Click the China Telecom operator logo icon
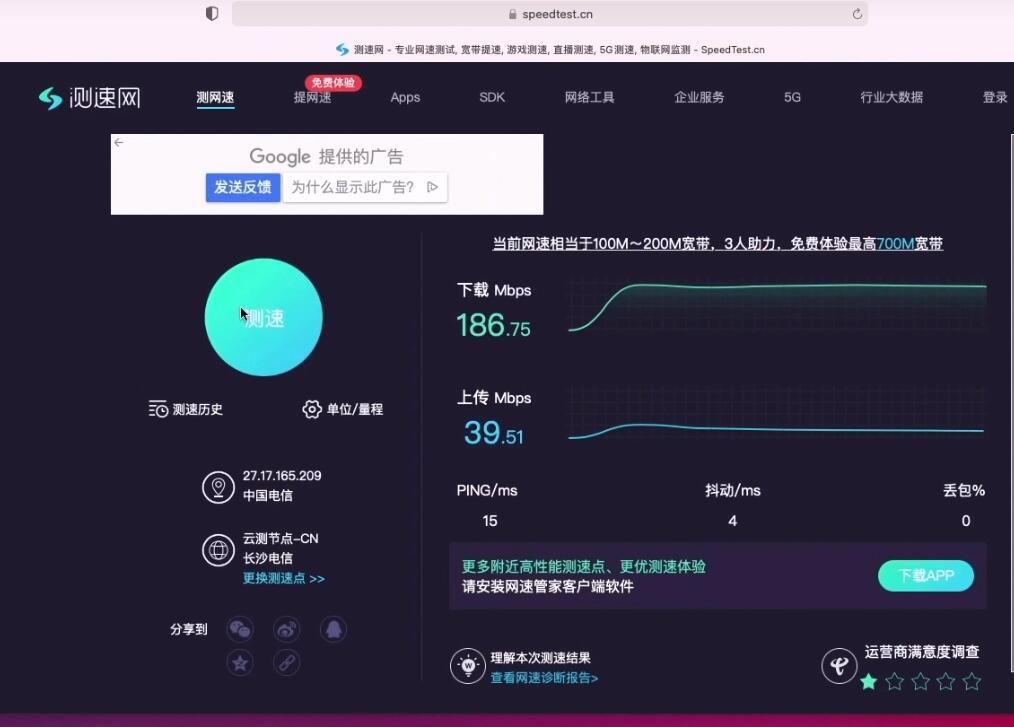Image resolution: width=1014 pixels, height=727 pixels. coord(839,666)
